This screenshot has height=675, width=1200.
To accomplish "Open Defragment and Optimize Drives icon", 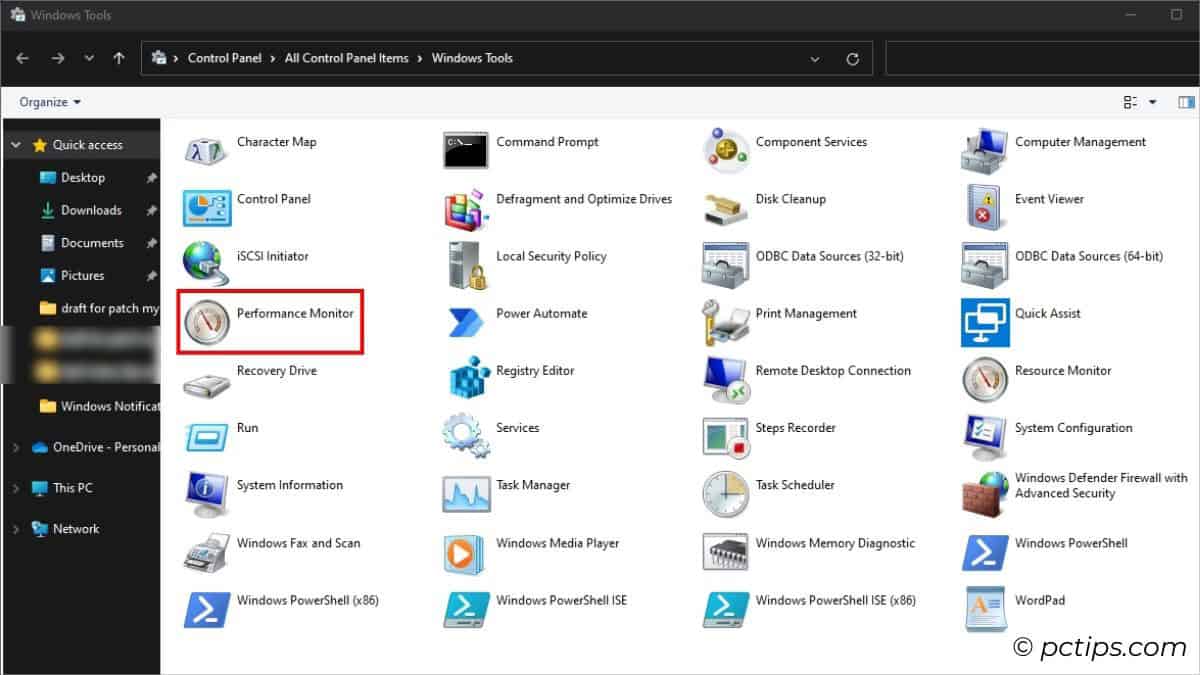I will click(466, 208).
